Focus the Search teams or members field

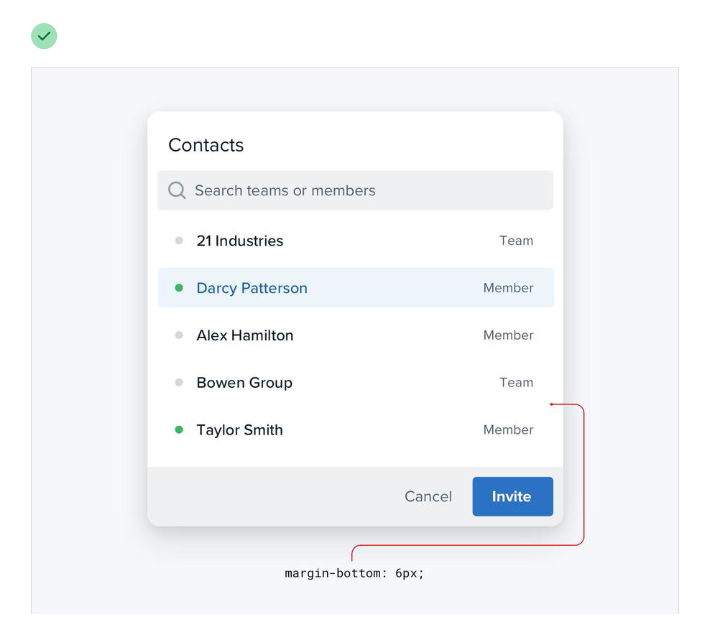360,190
